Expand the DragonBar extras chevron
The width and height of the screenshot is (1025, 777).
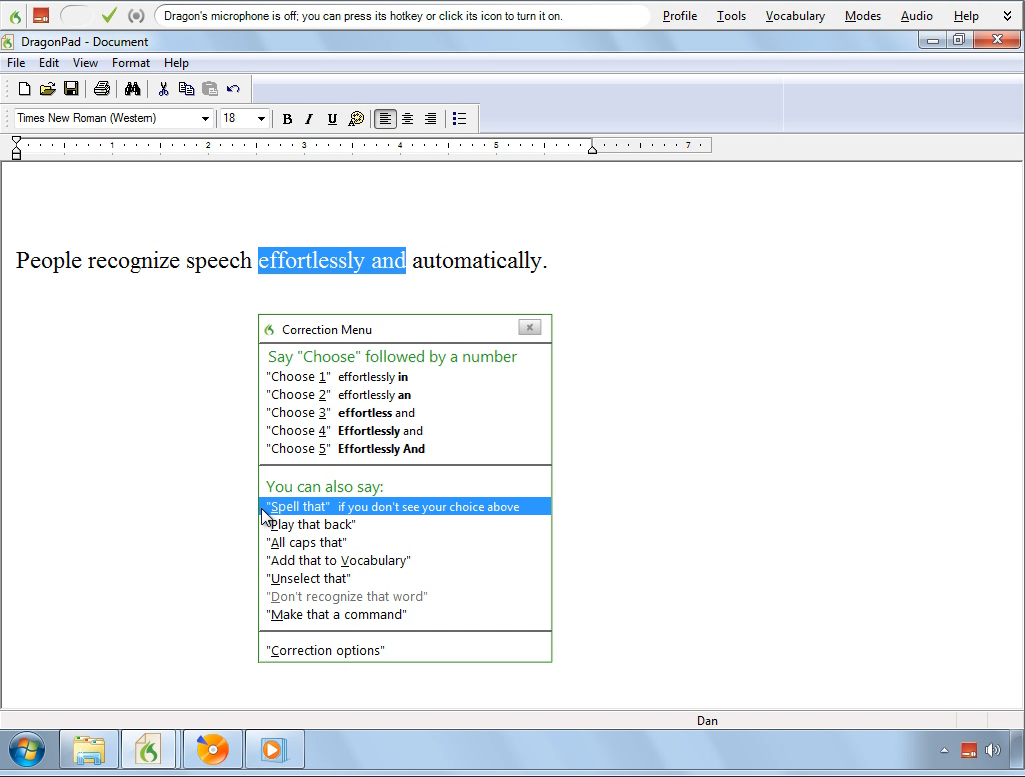click(x=1007, y=16)
